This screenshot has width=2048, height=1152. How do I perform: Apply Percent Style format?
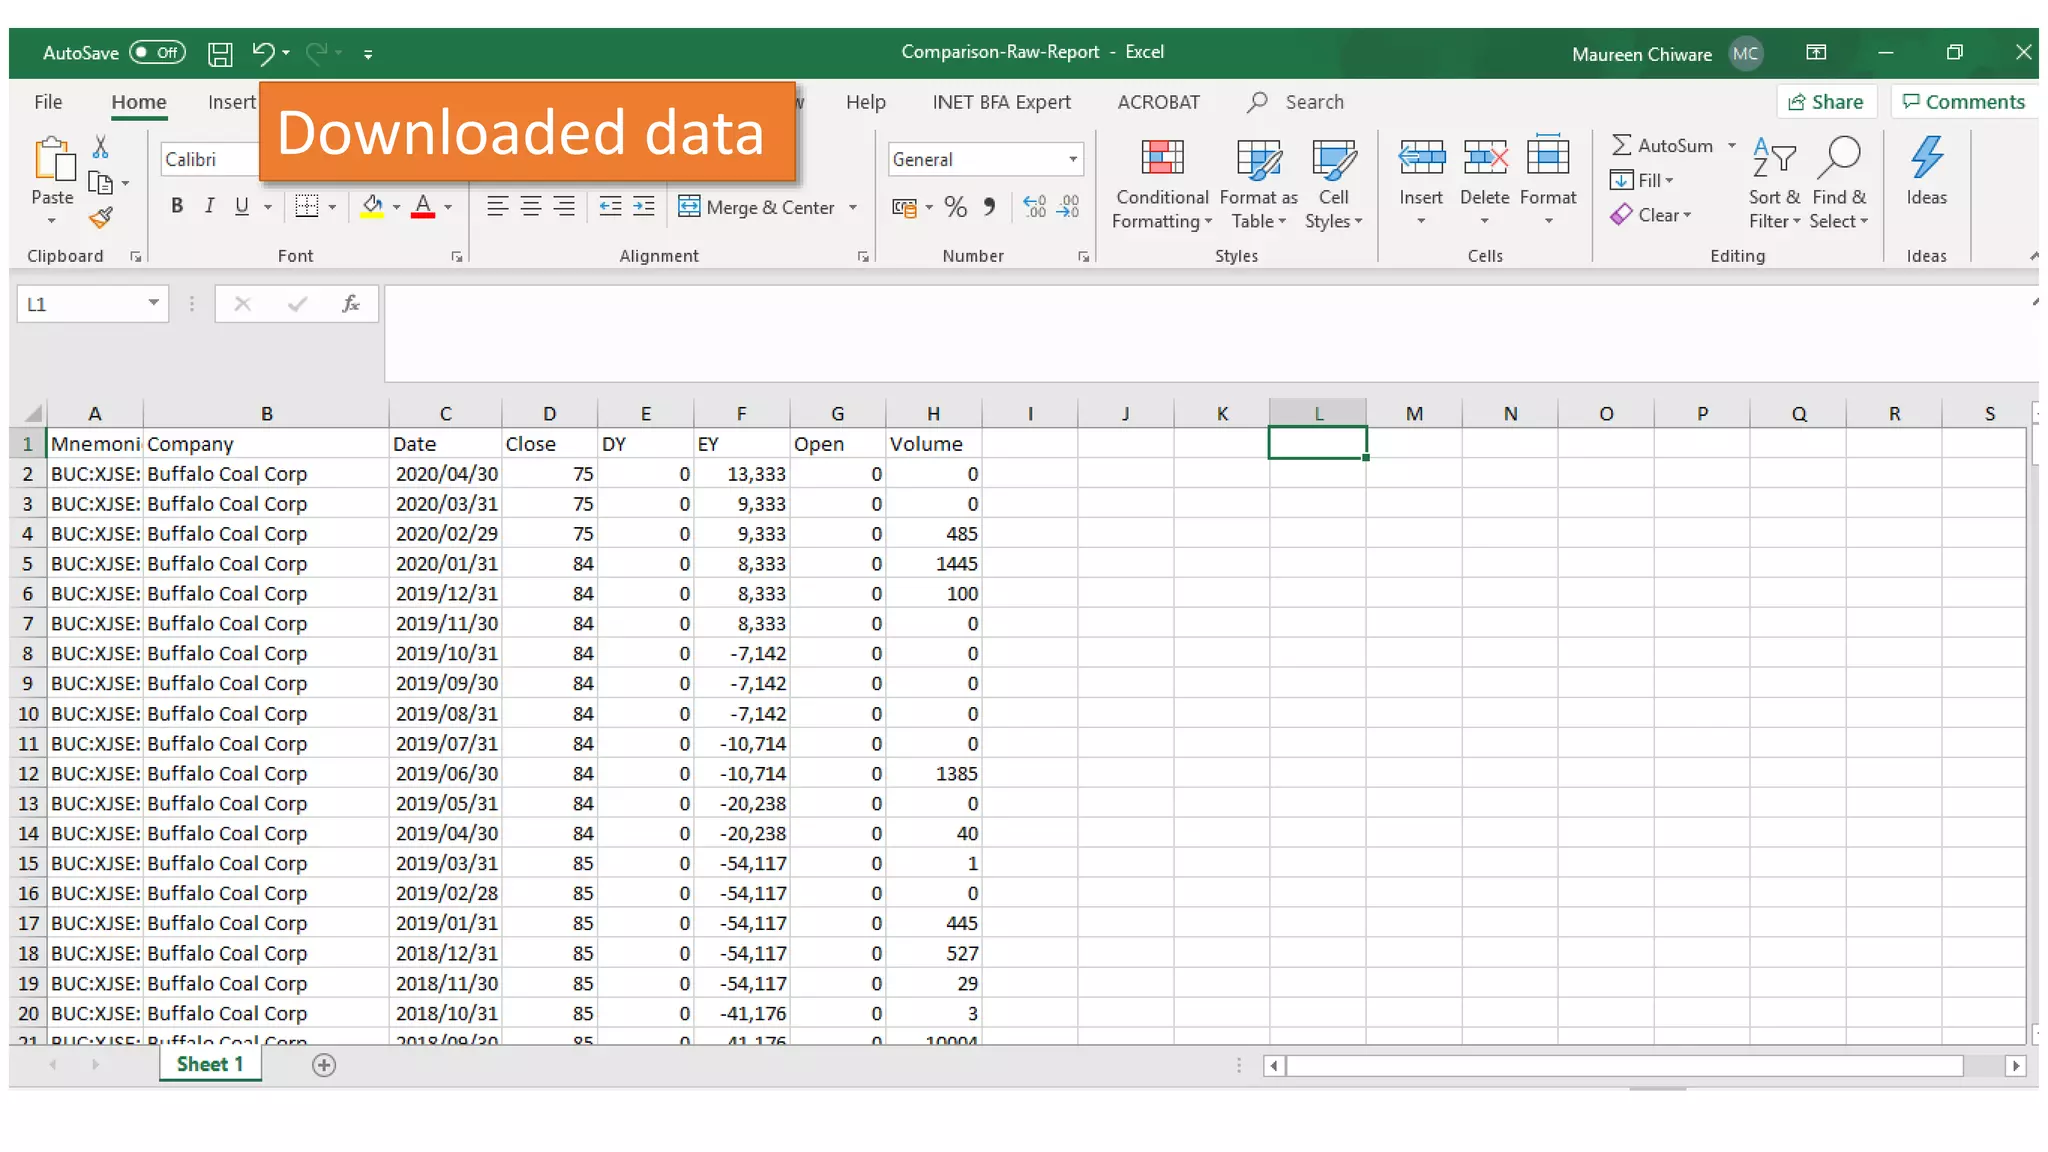coord(956,207)
